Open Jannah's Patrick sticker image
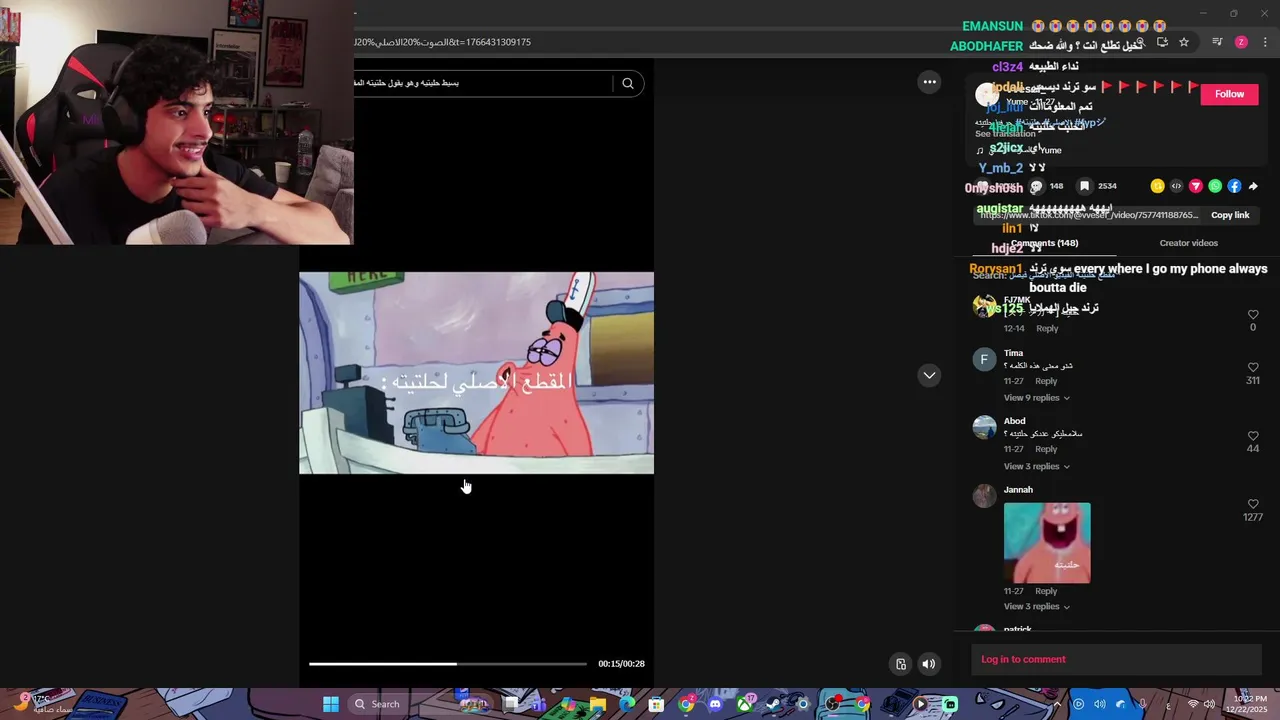The height and width of the screenshot is (720, 1280). pos(1047,543)
